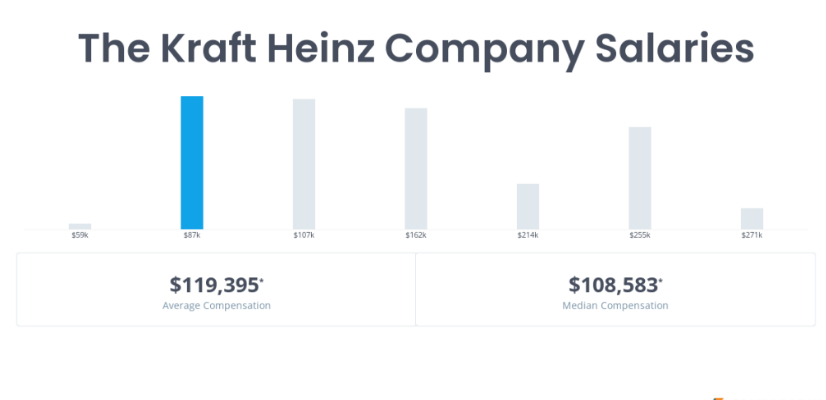This screenshot has width=826, height=400.
Task: Select the Median Compensation caption text
Action: tap(615, 305)
